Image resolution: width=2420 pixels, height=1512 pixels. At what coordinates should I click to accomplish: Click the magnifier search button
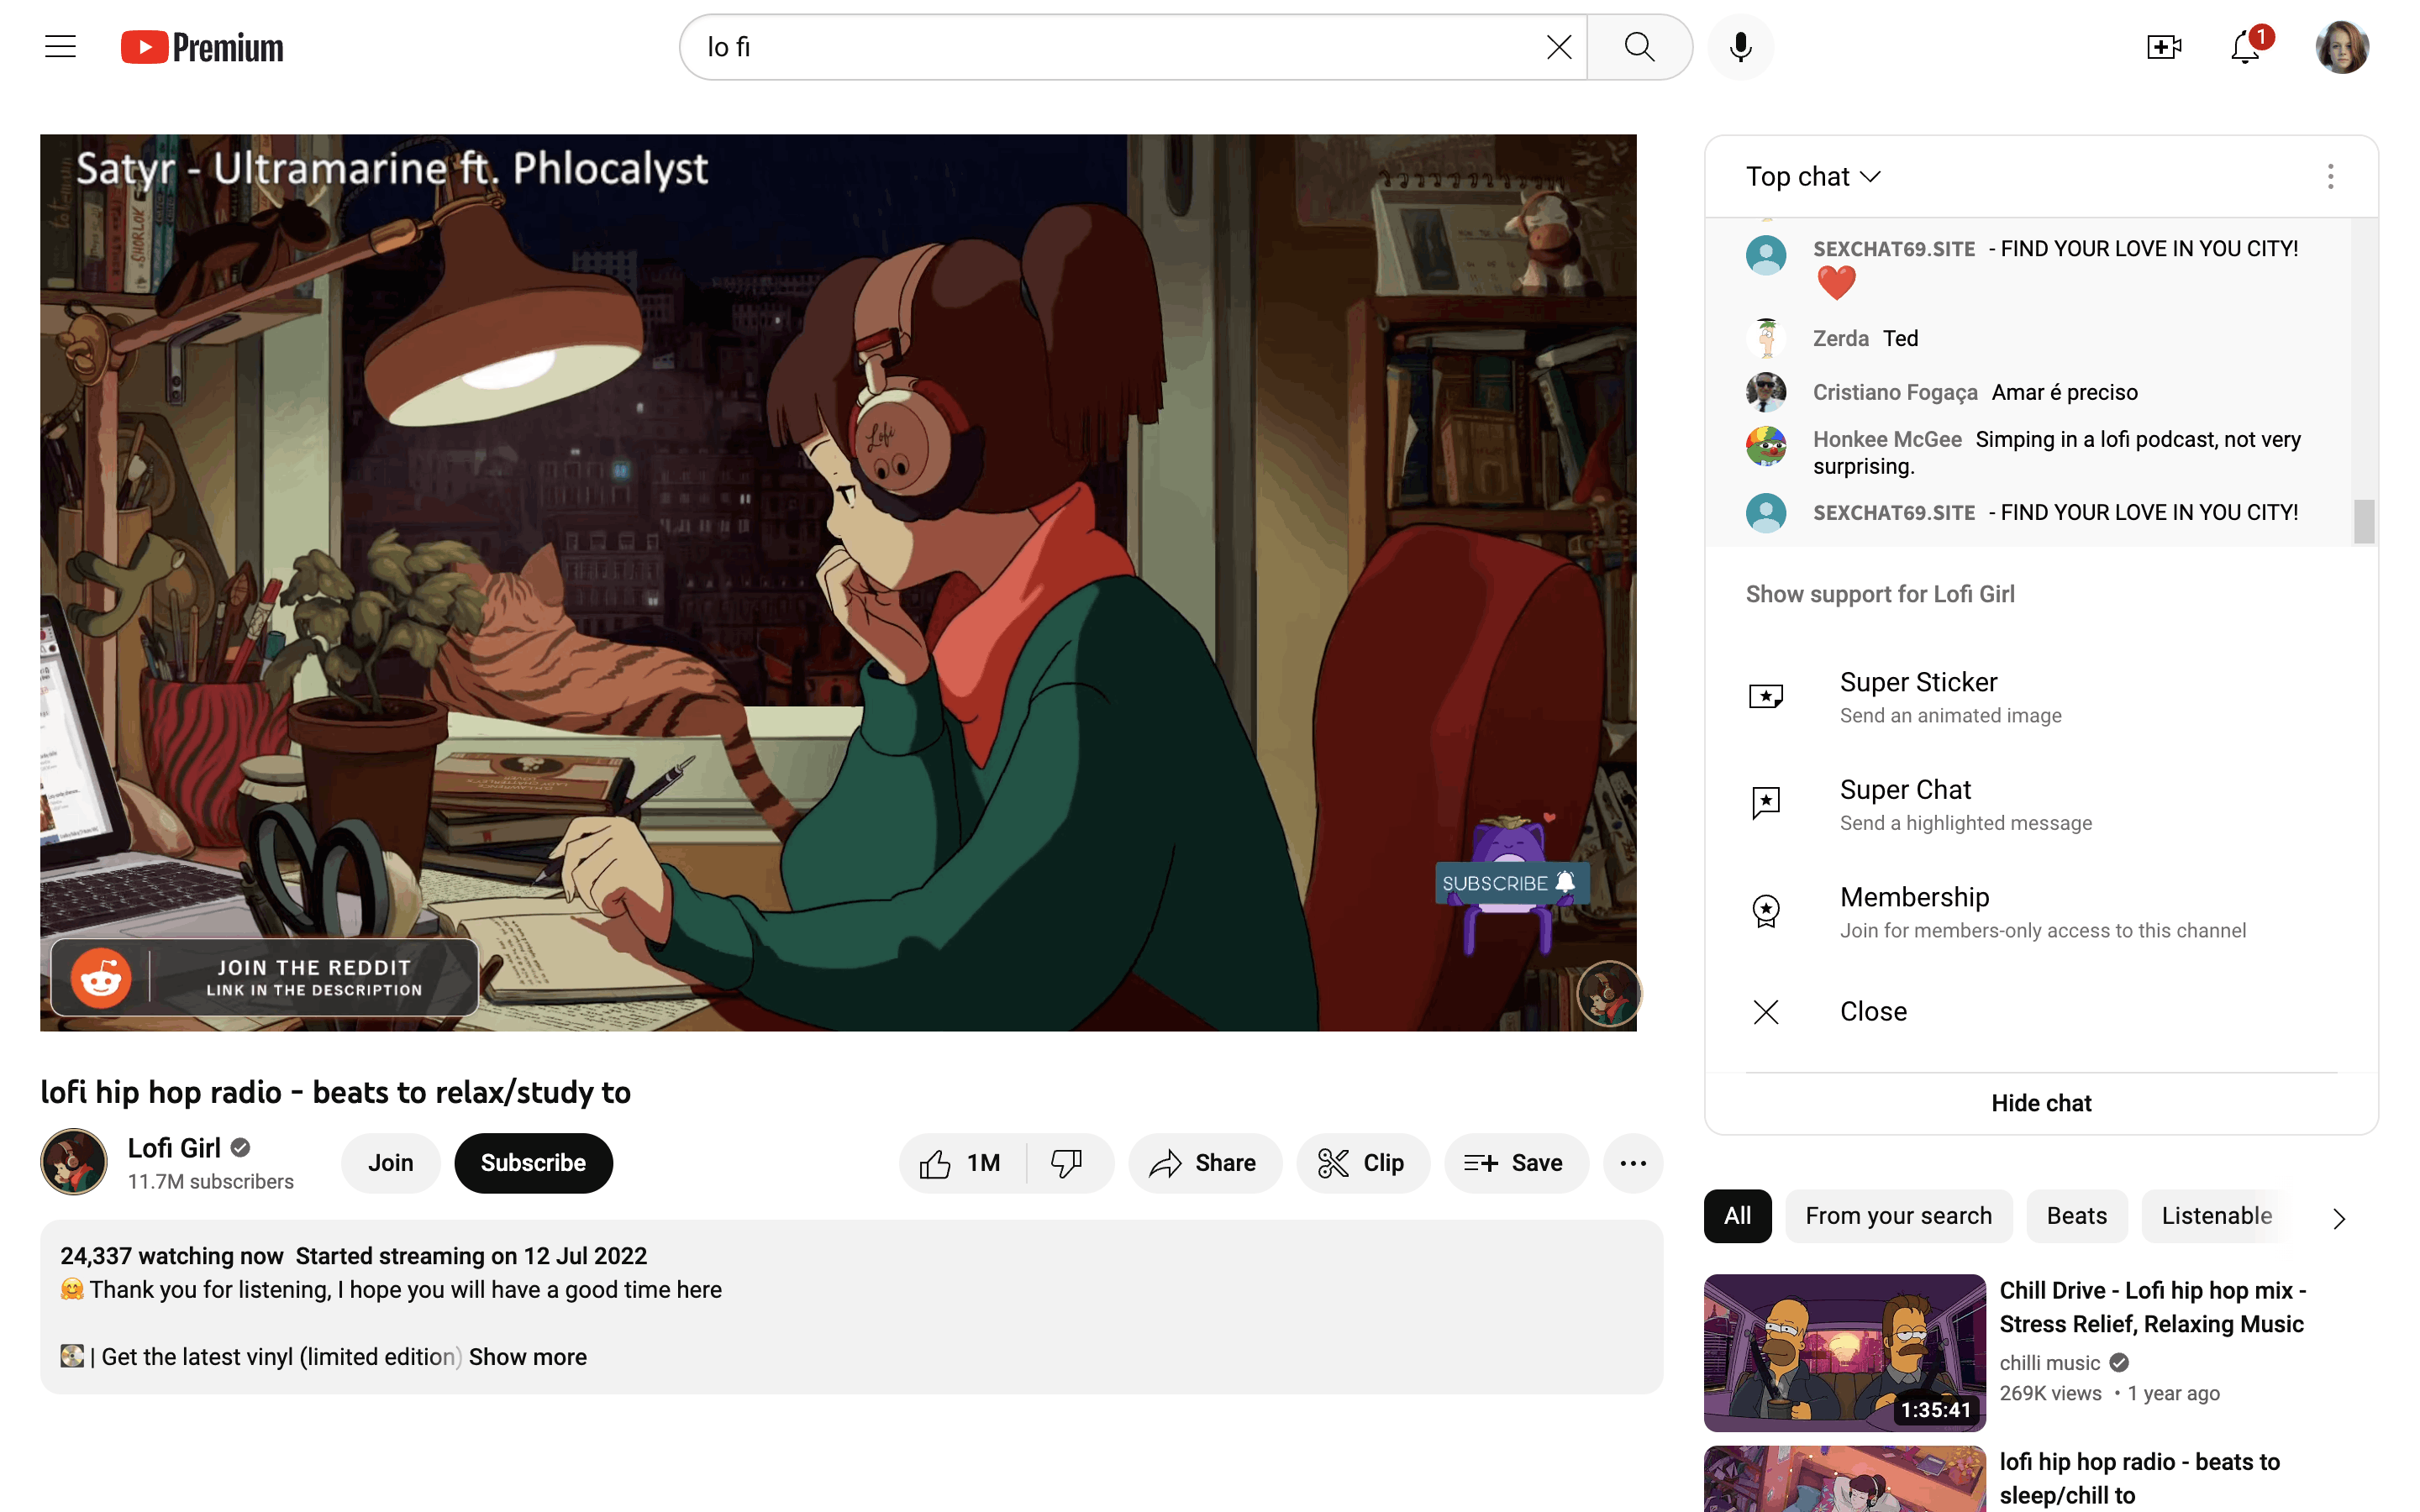[x=1639, y=47]
